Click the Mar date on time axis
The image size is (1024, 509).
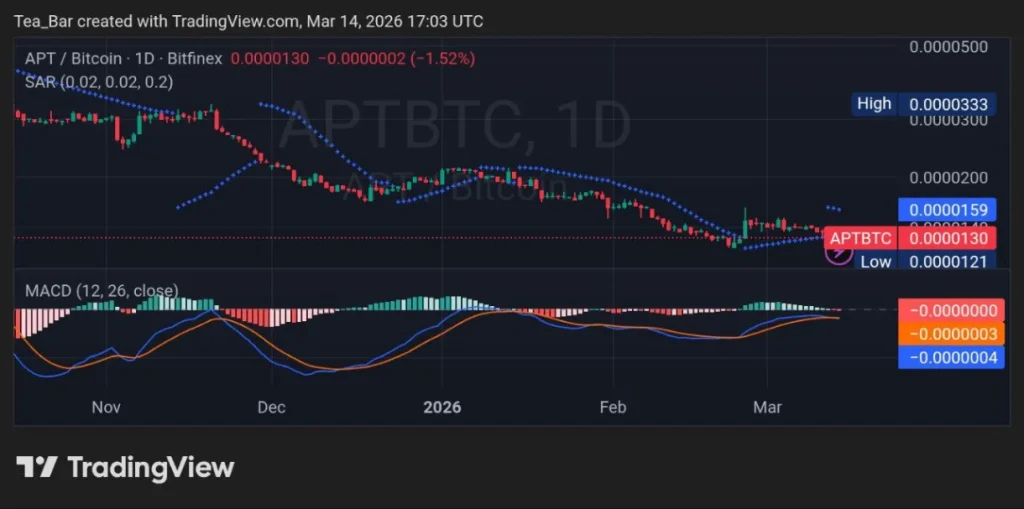point(766,407)
